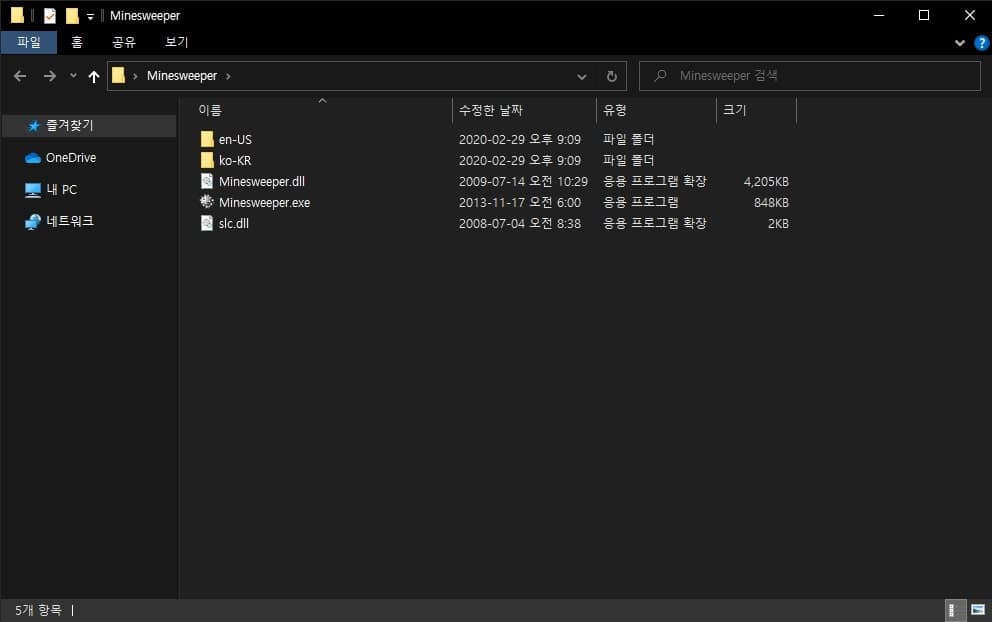Click the 2008-07-04 오전 8:38 date cell

coord(519,223)
